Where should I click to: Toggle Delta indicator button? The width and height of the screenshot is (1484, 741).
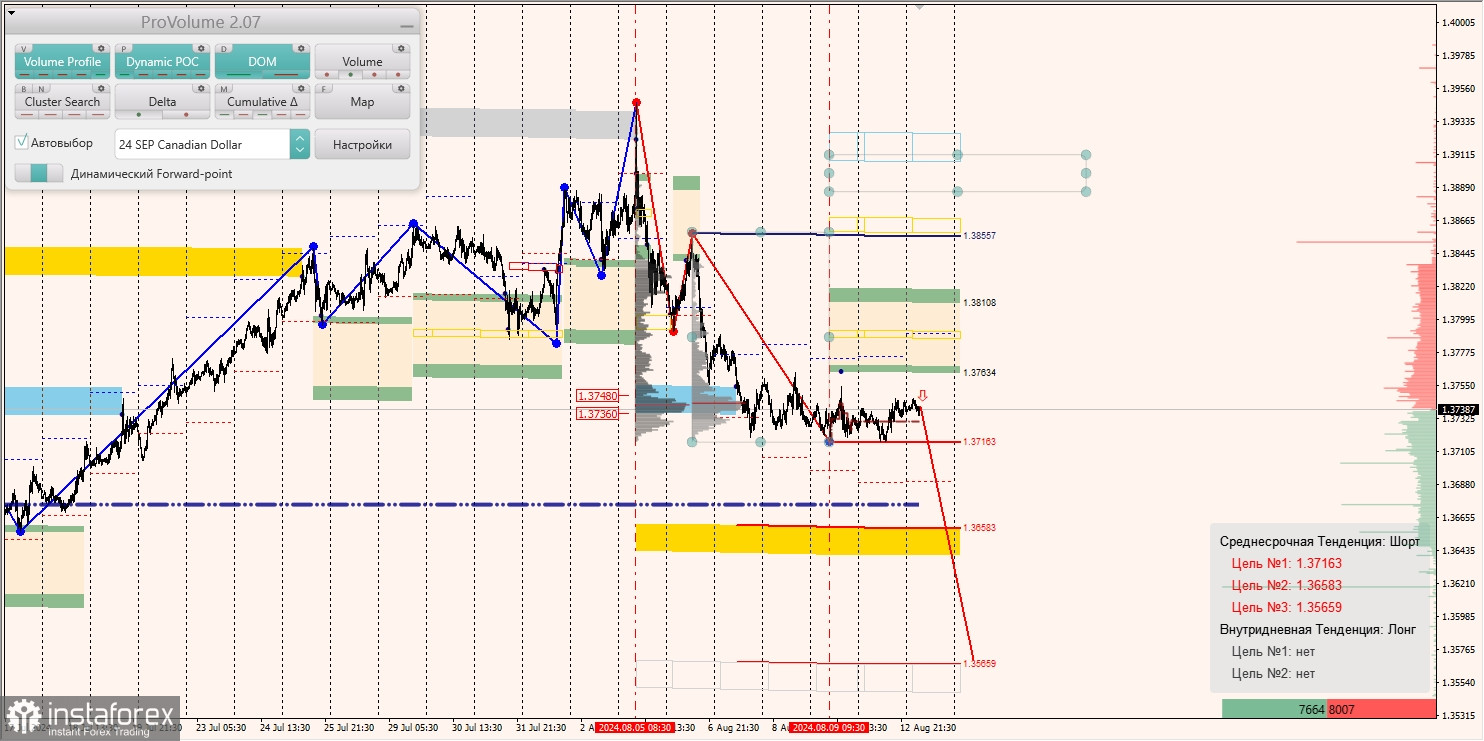tap(162, 102)
